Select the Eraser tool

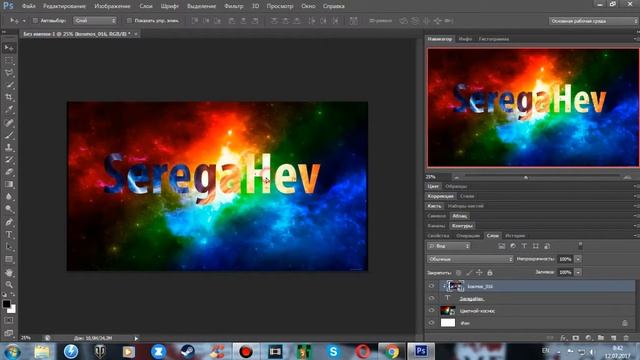pyautogui.click(x=9, y=172)
